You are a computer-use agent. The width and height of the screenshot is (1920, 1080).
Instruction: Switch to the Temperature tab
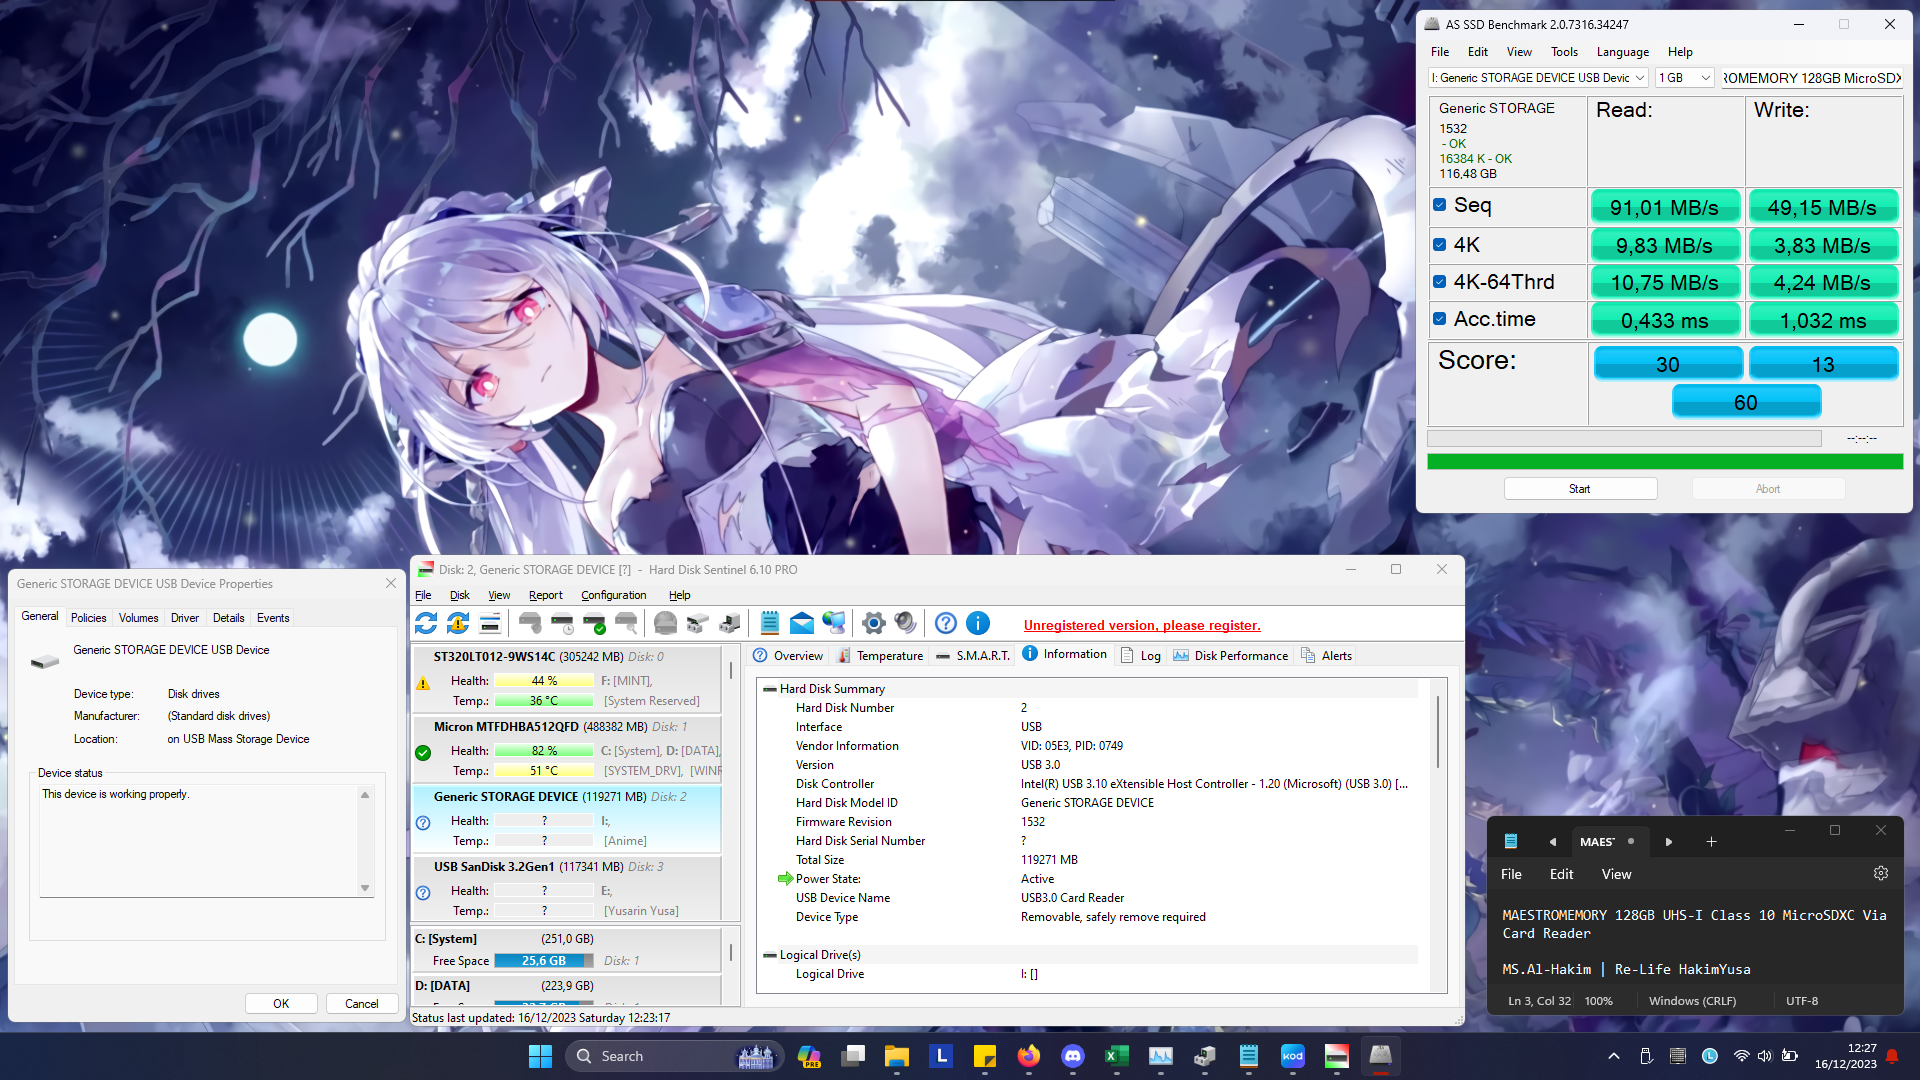(x=880, y=656)
